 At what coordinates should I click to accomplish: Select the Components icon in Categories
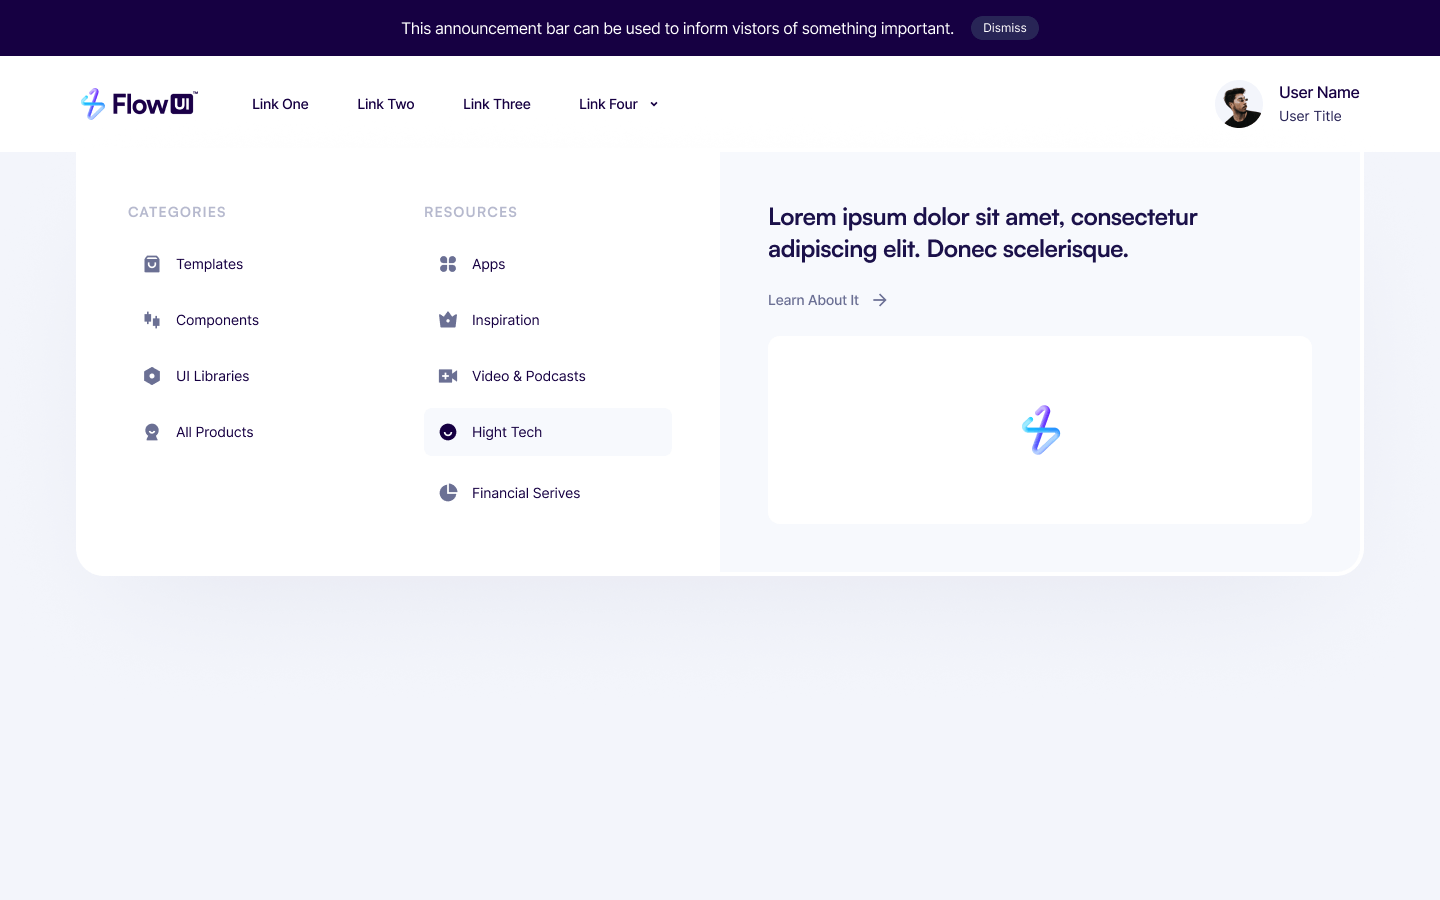tap(152, 320)
